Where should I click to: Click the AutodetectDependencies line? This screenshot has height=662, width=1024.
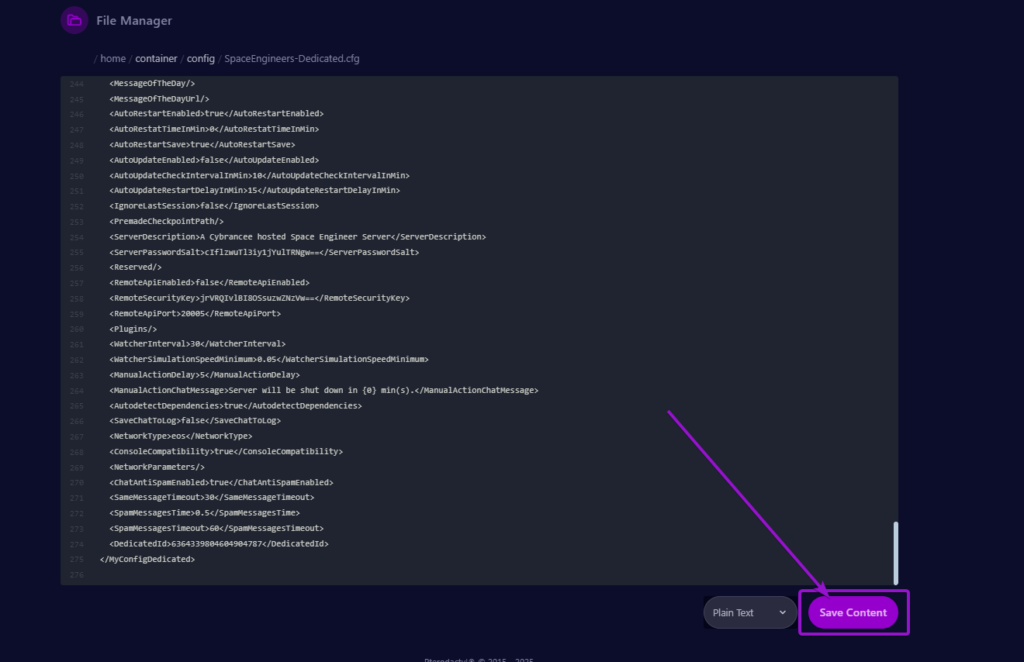click(x=236, y=406)
